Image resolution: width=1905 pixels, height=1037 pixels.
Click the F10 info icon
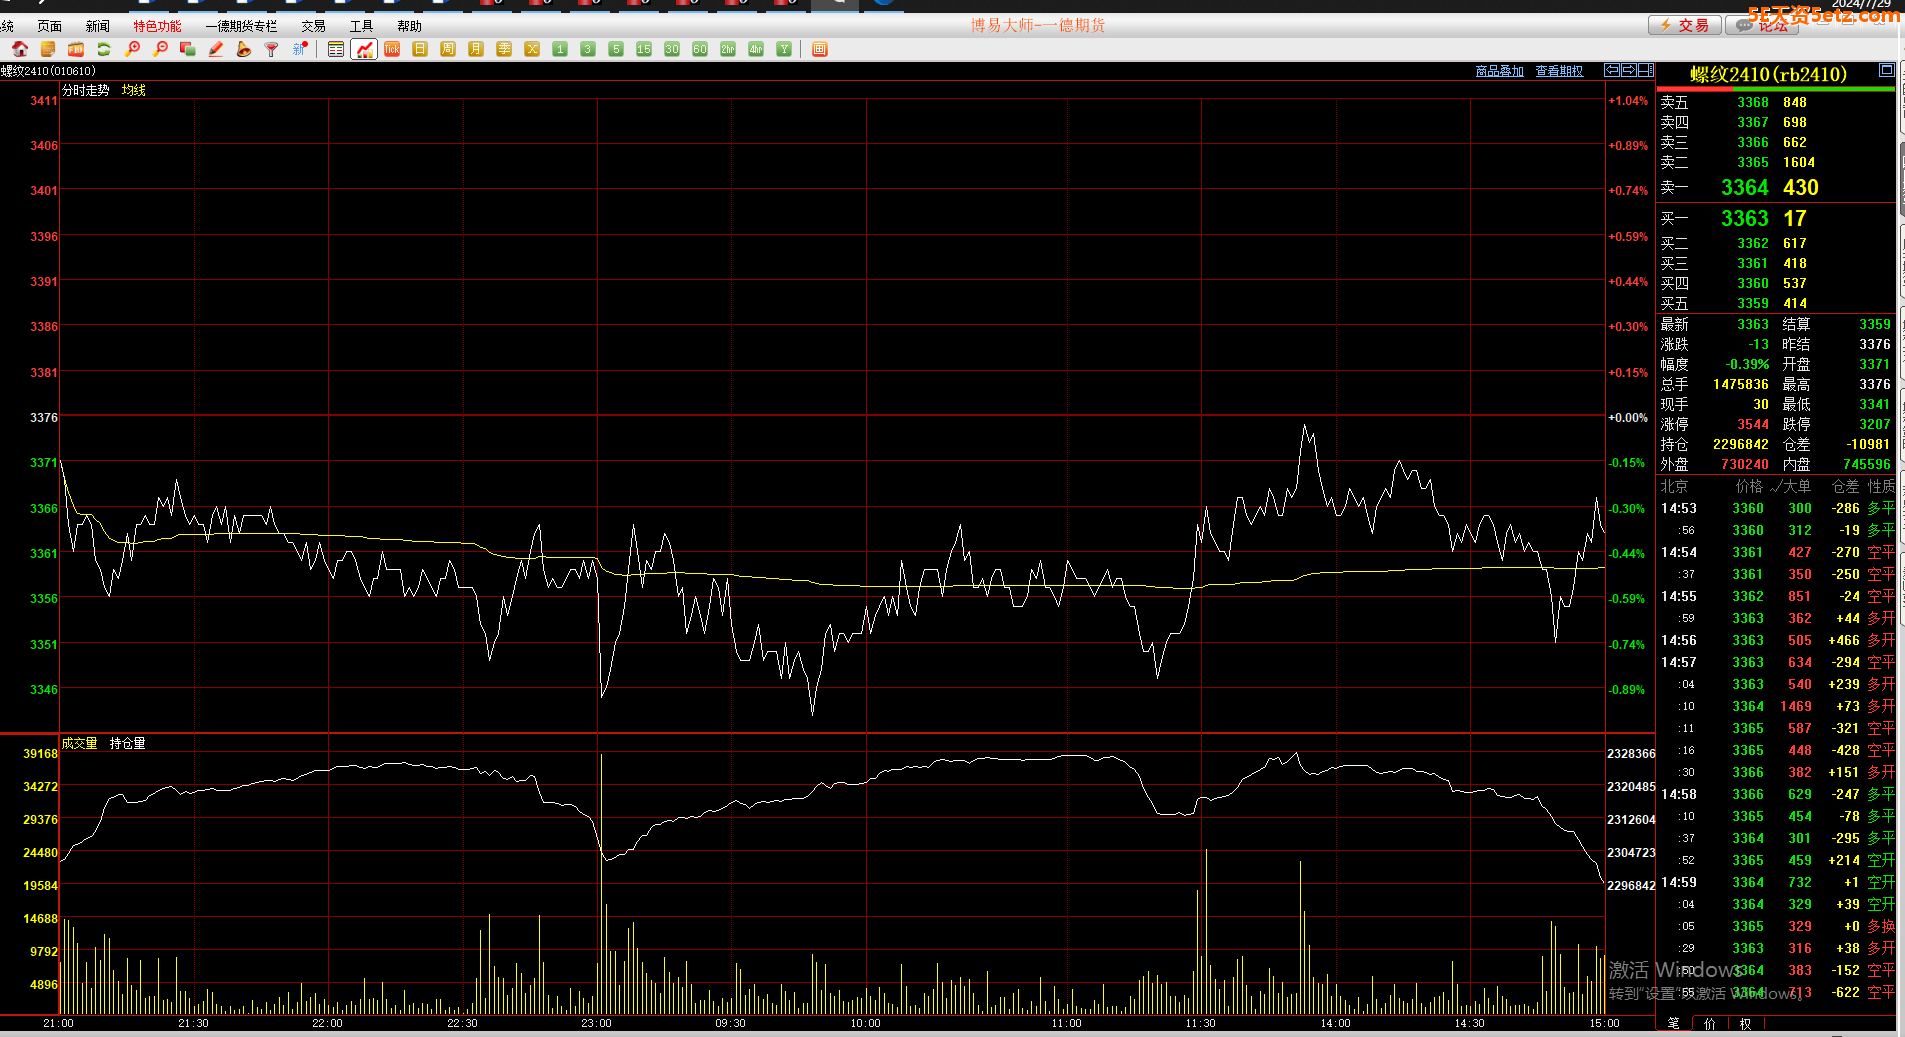[76, 49]
